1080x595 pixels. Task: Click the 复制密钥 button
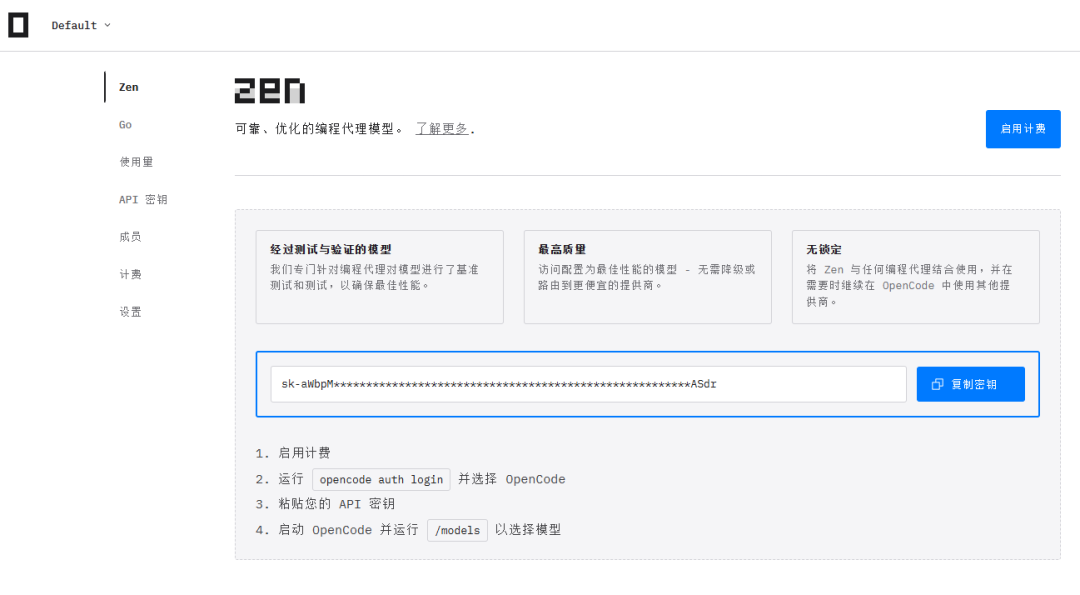pyautogui.click(x=970, y=384)
